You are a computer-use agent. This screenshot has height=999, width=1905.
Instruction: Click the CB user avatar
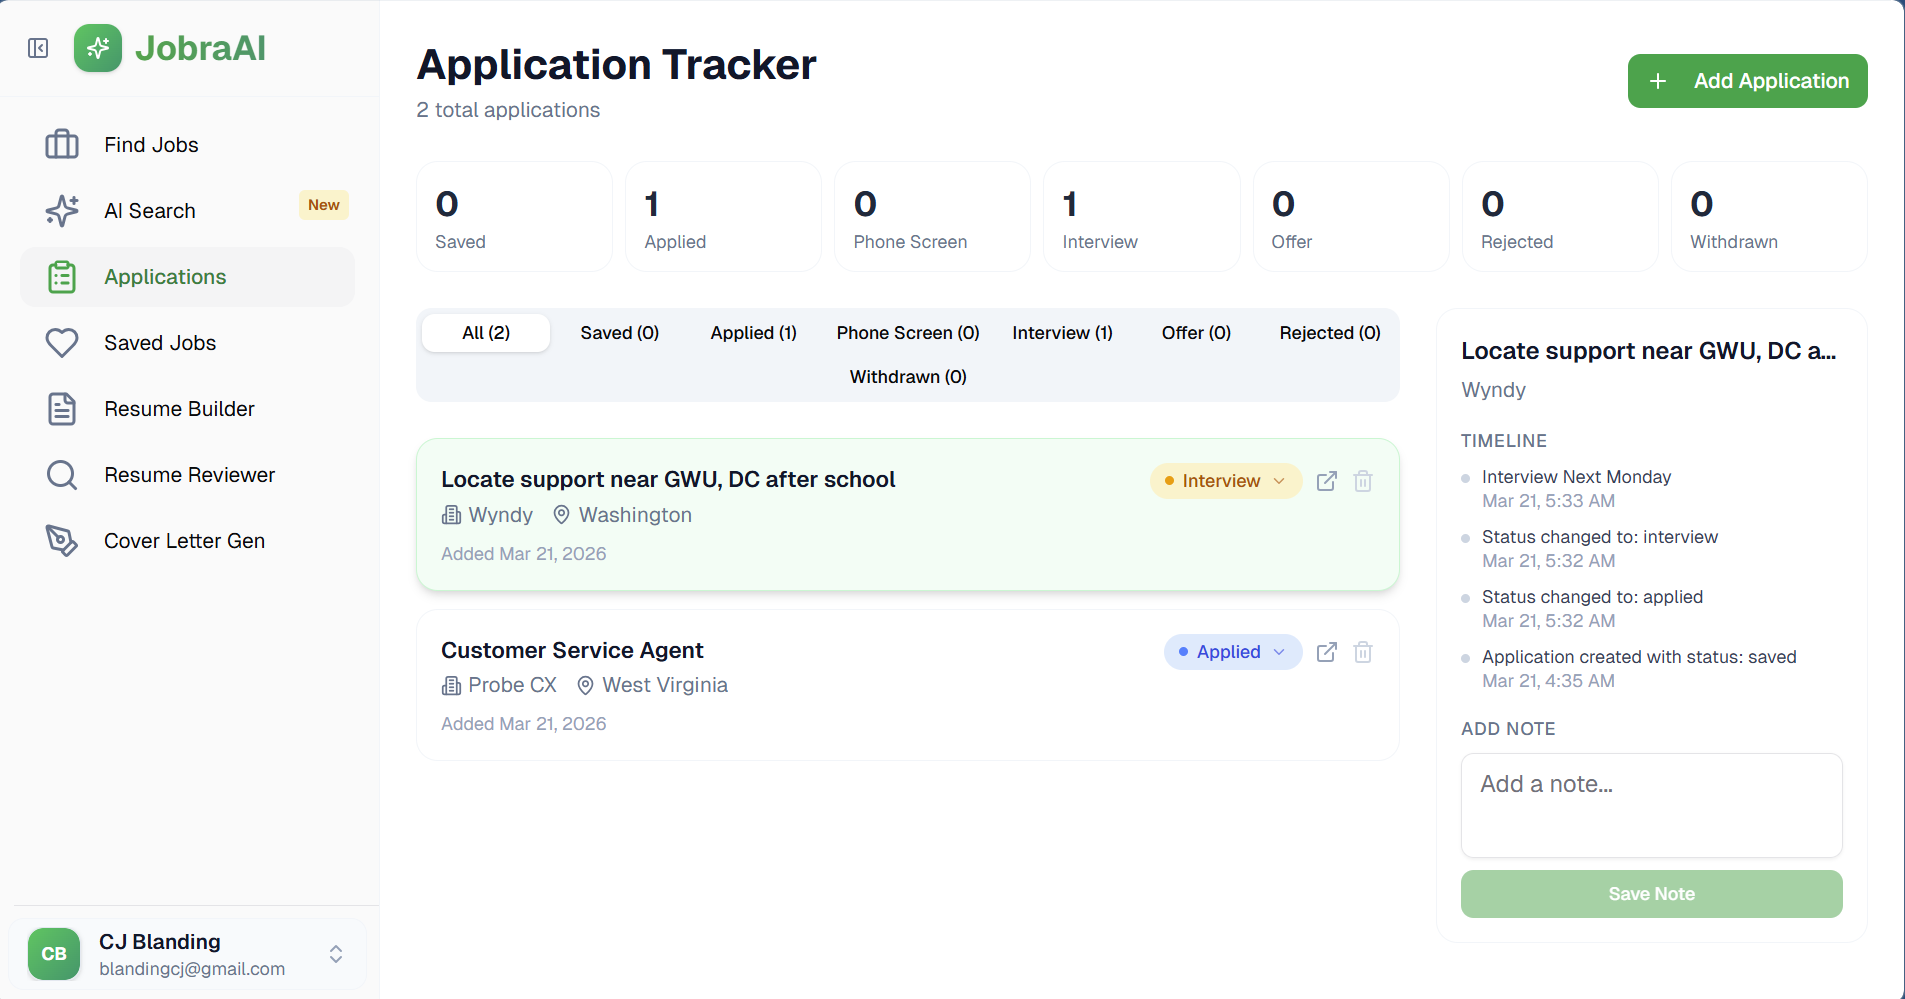[54, 954]
